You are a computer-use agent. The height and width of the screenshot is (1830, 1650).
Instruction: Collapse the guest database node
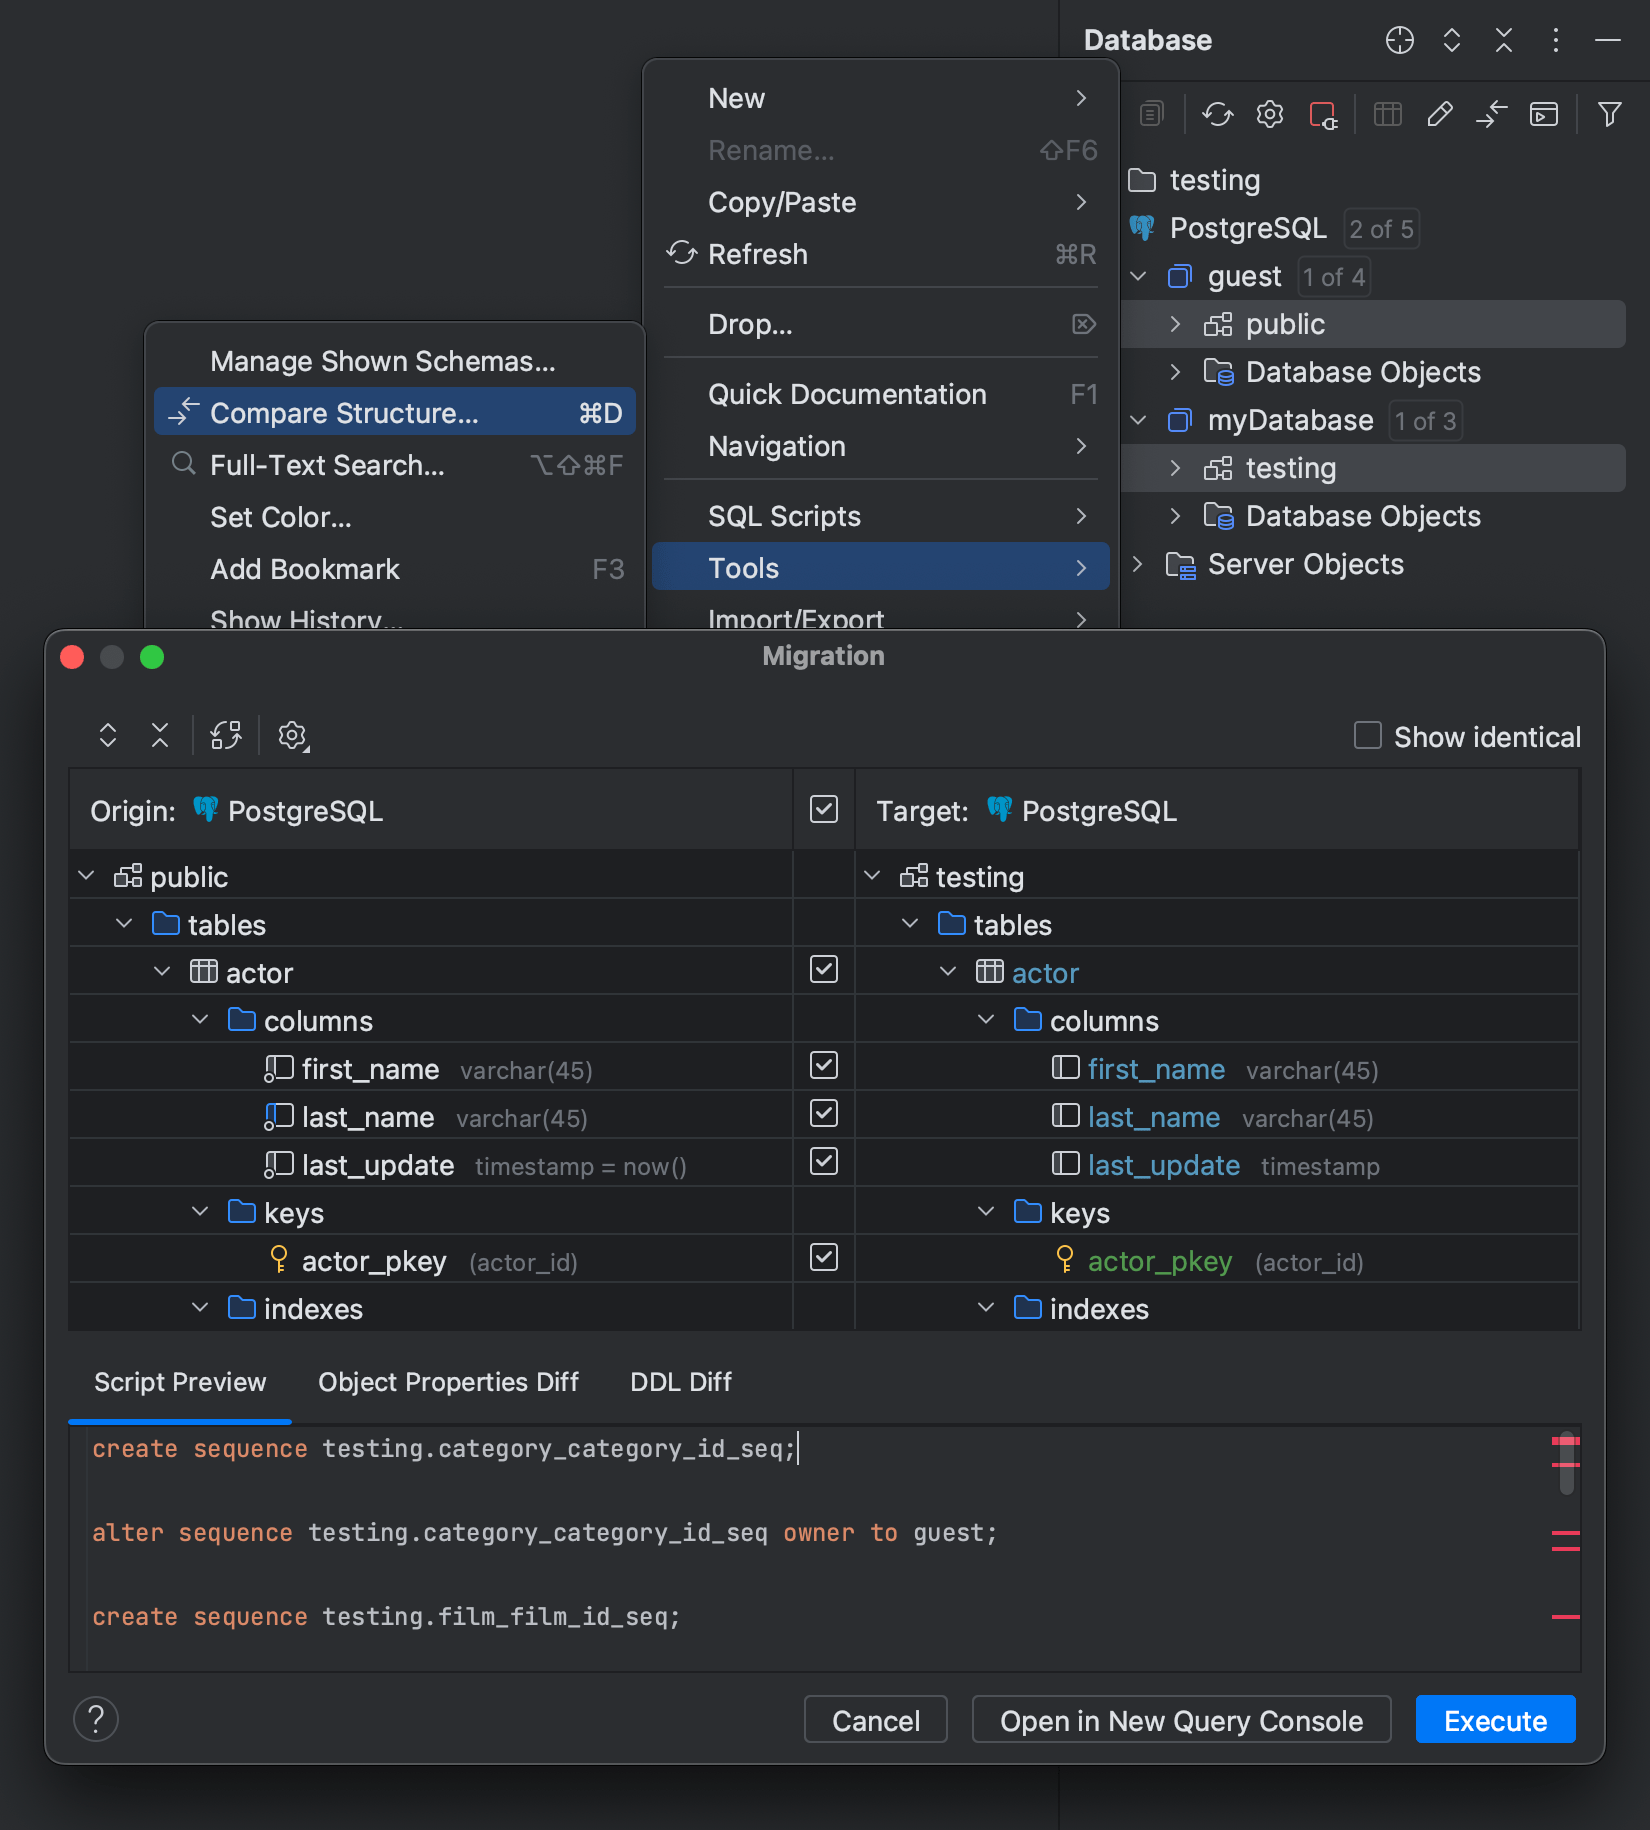tap(1139, 276)
